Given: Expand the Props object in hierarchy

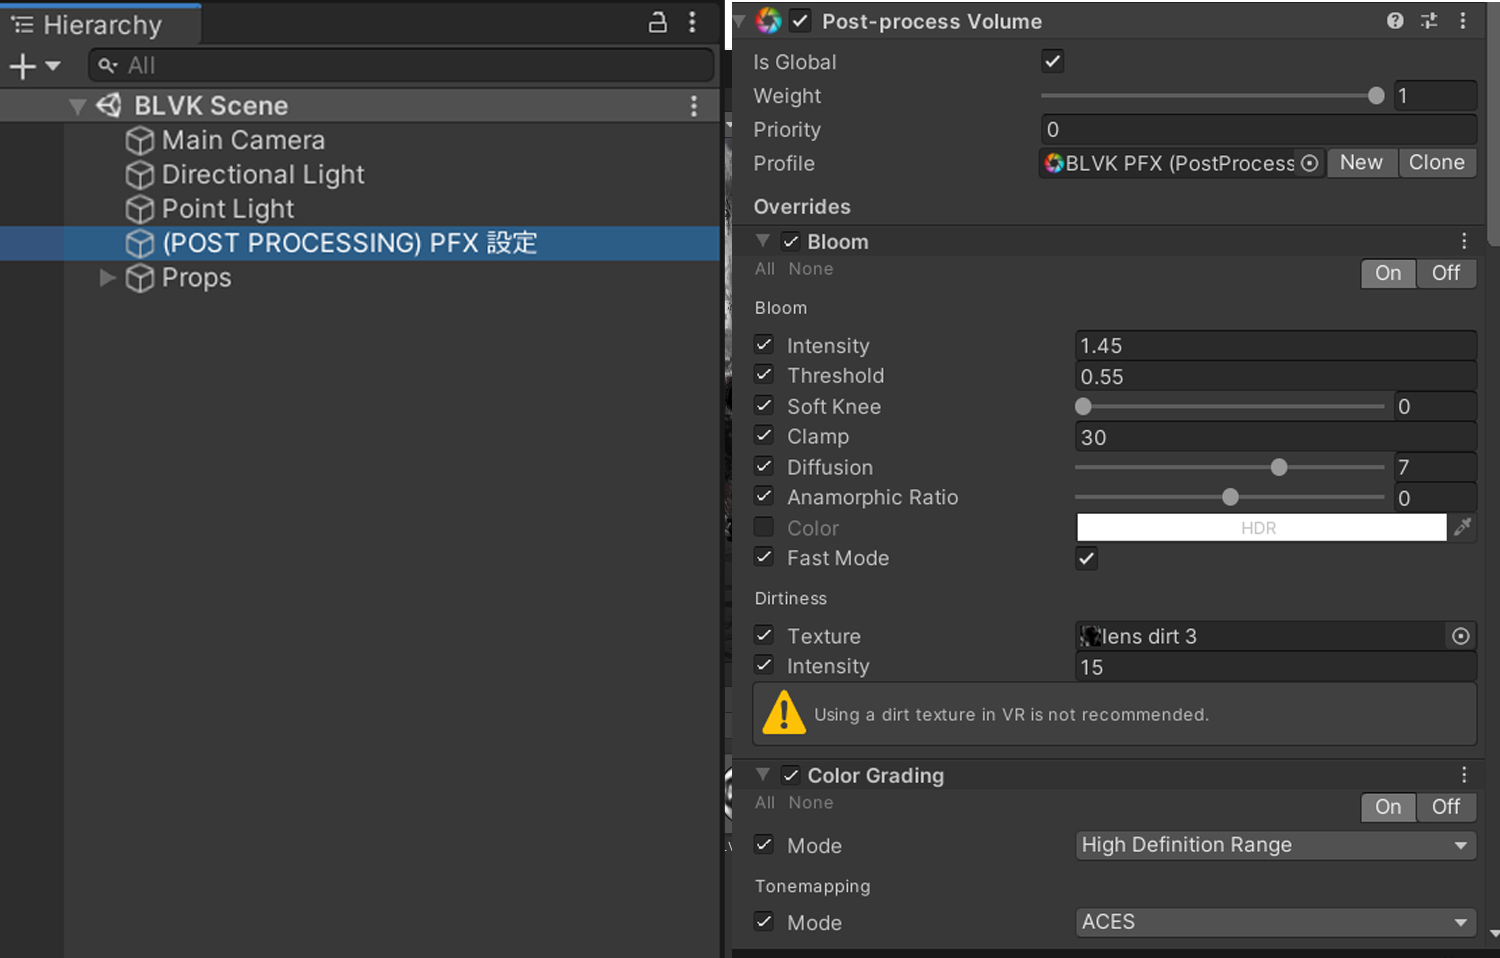Looking at the screenshot, I should tap(107, 278).
